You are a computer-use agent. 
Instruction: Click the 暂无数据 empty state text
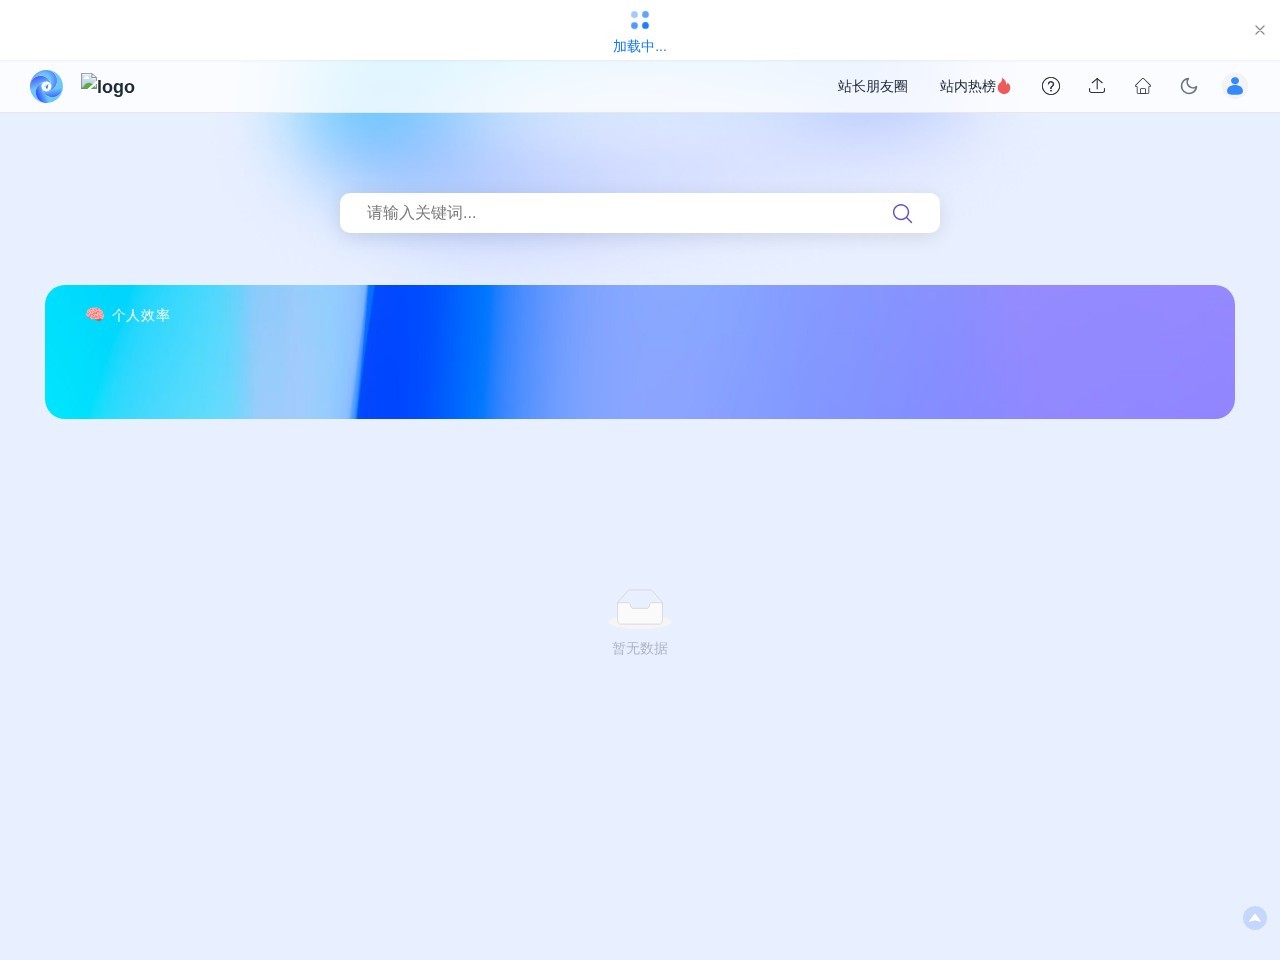[640, 648]
